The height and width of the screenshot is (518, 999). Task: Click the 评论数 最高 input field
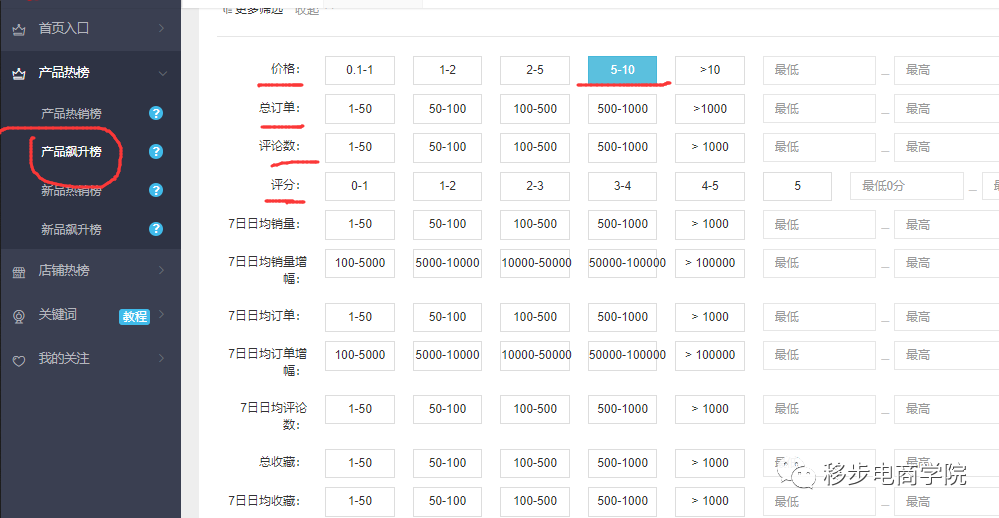tap(946, 147)
